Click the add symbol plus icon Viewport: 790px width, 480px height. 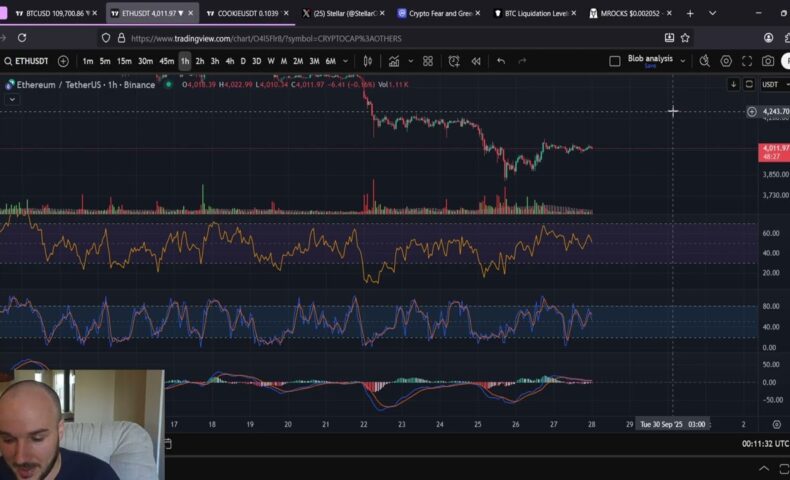pos(63,61)
